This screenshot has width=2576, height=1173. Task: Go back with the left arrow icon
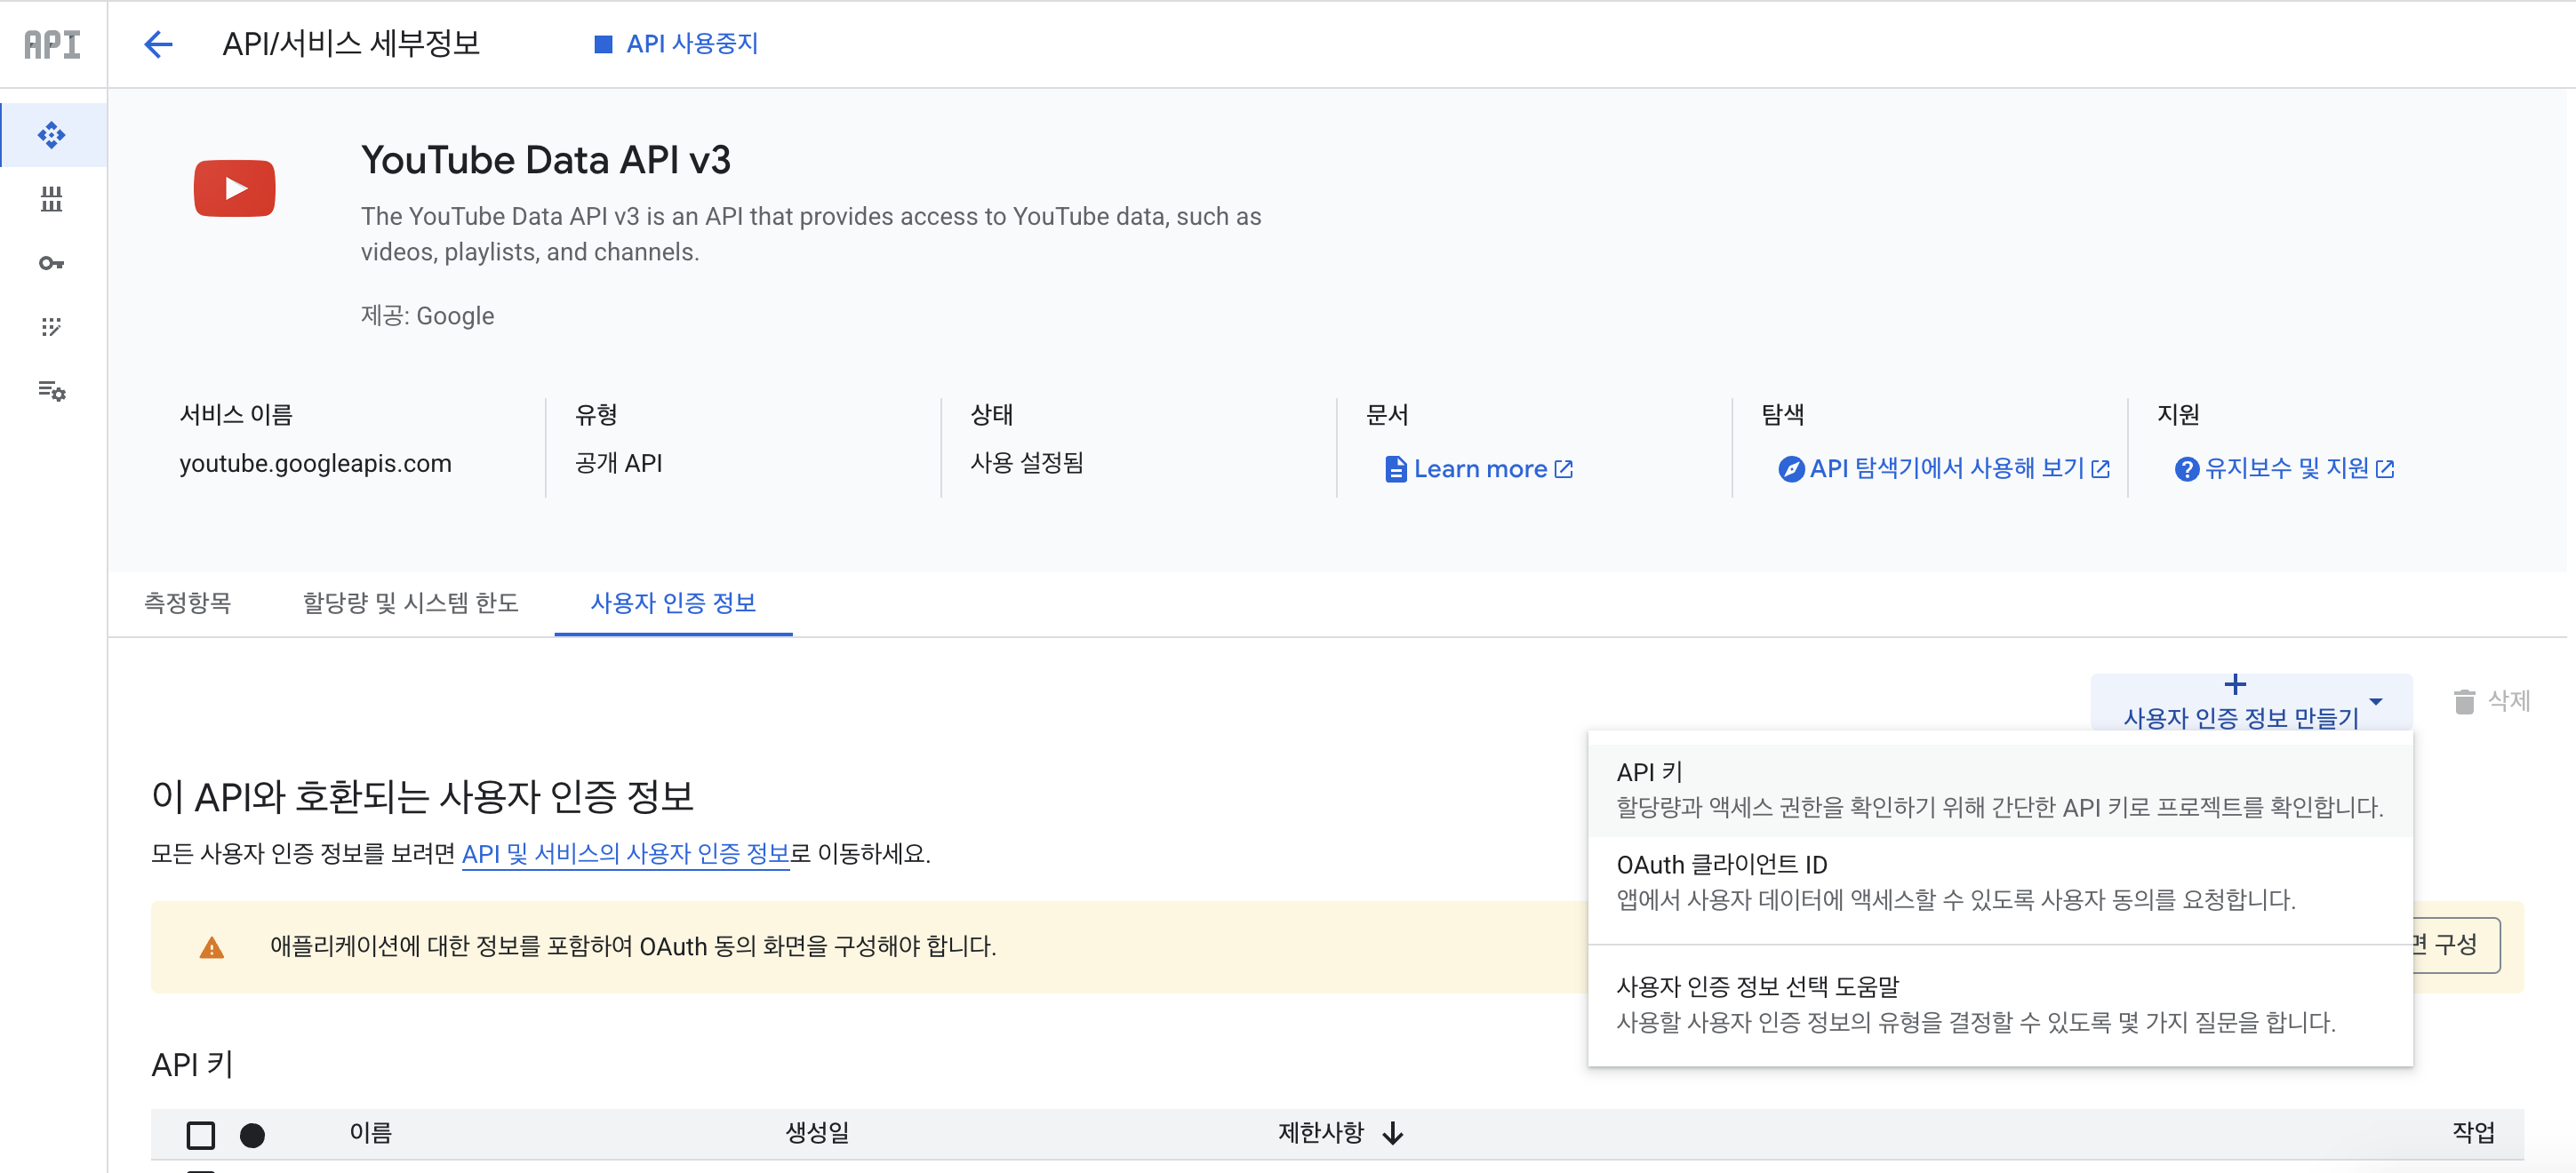158,44
